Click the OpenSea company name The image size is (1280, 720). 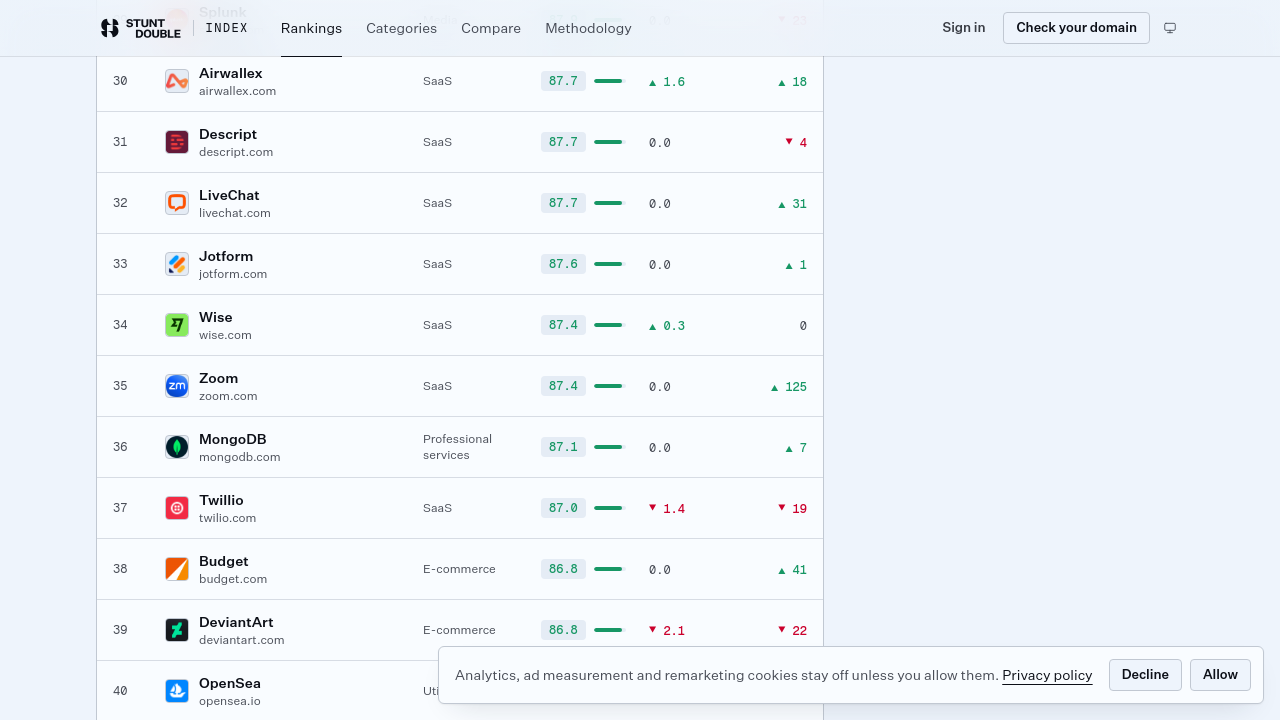230,683
